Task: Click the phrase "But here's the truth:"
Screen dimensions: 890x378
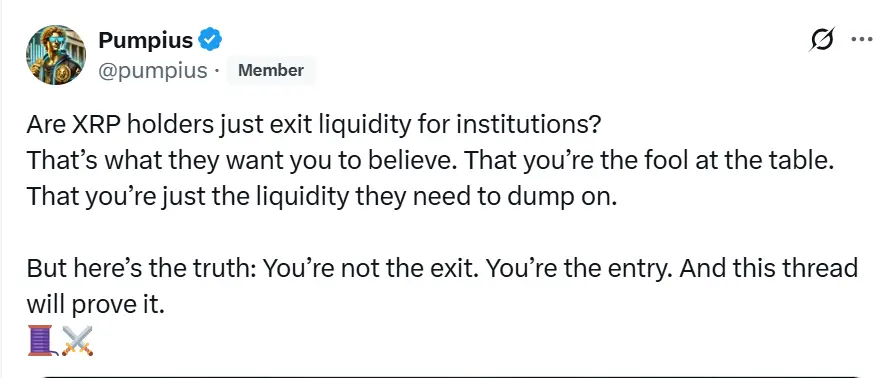Action: point(142,268)
